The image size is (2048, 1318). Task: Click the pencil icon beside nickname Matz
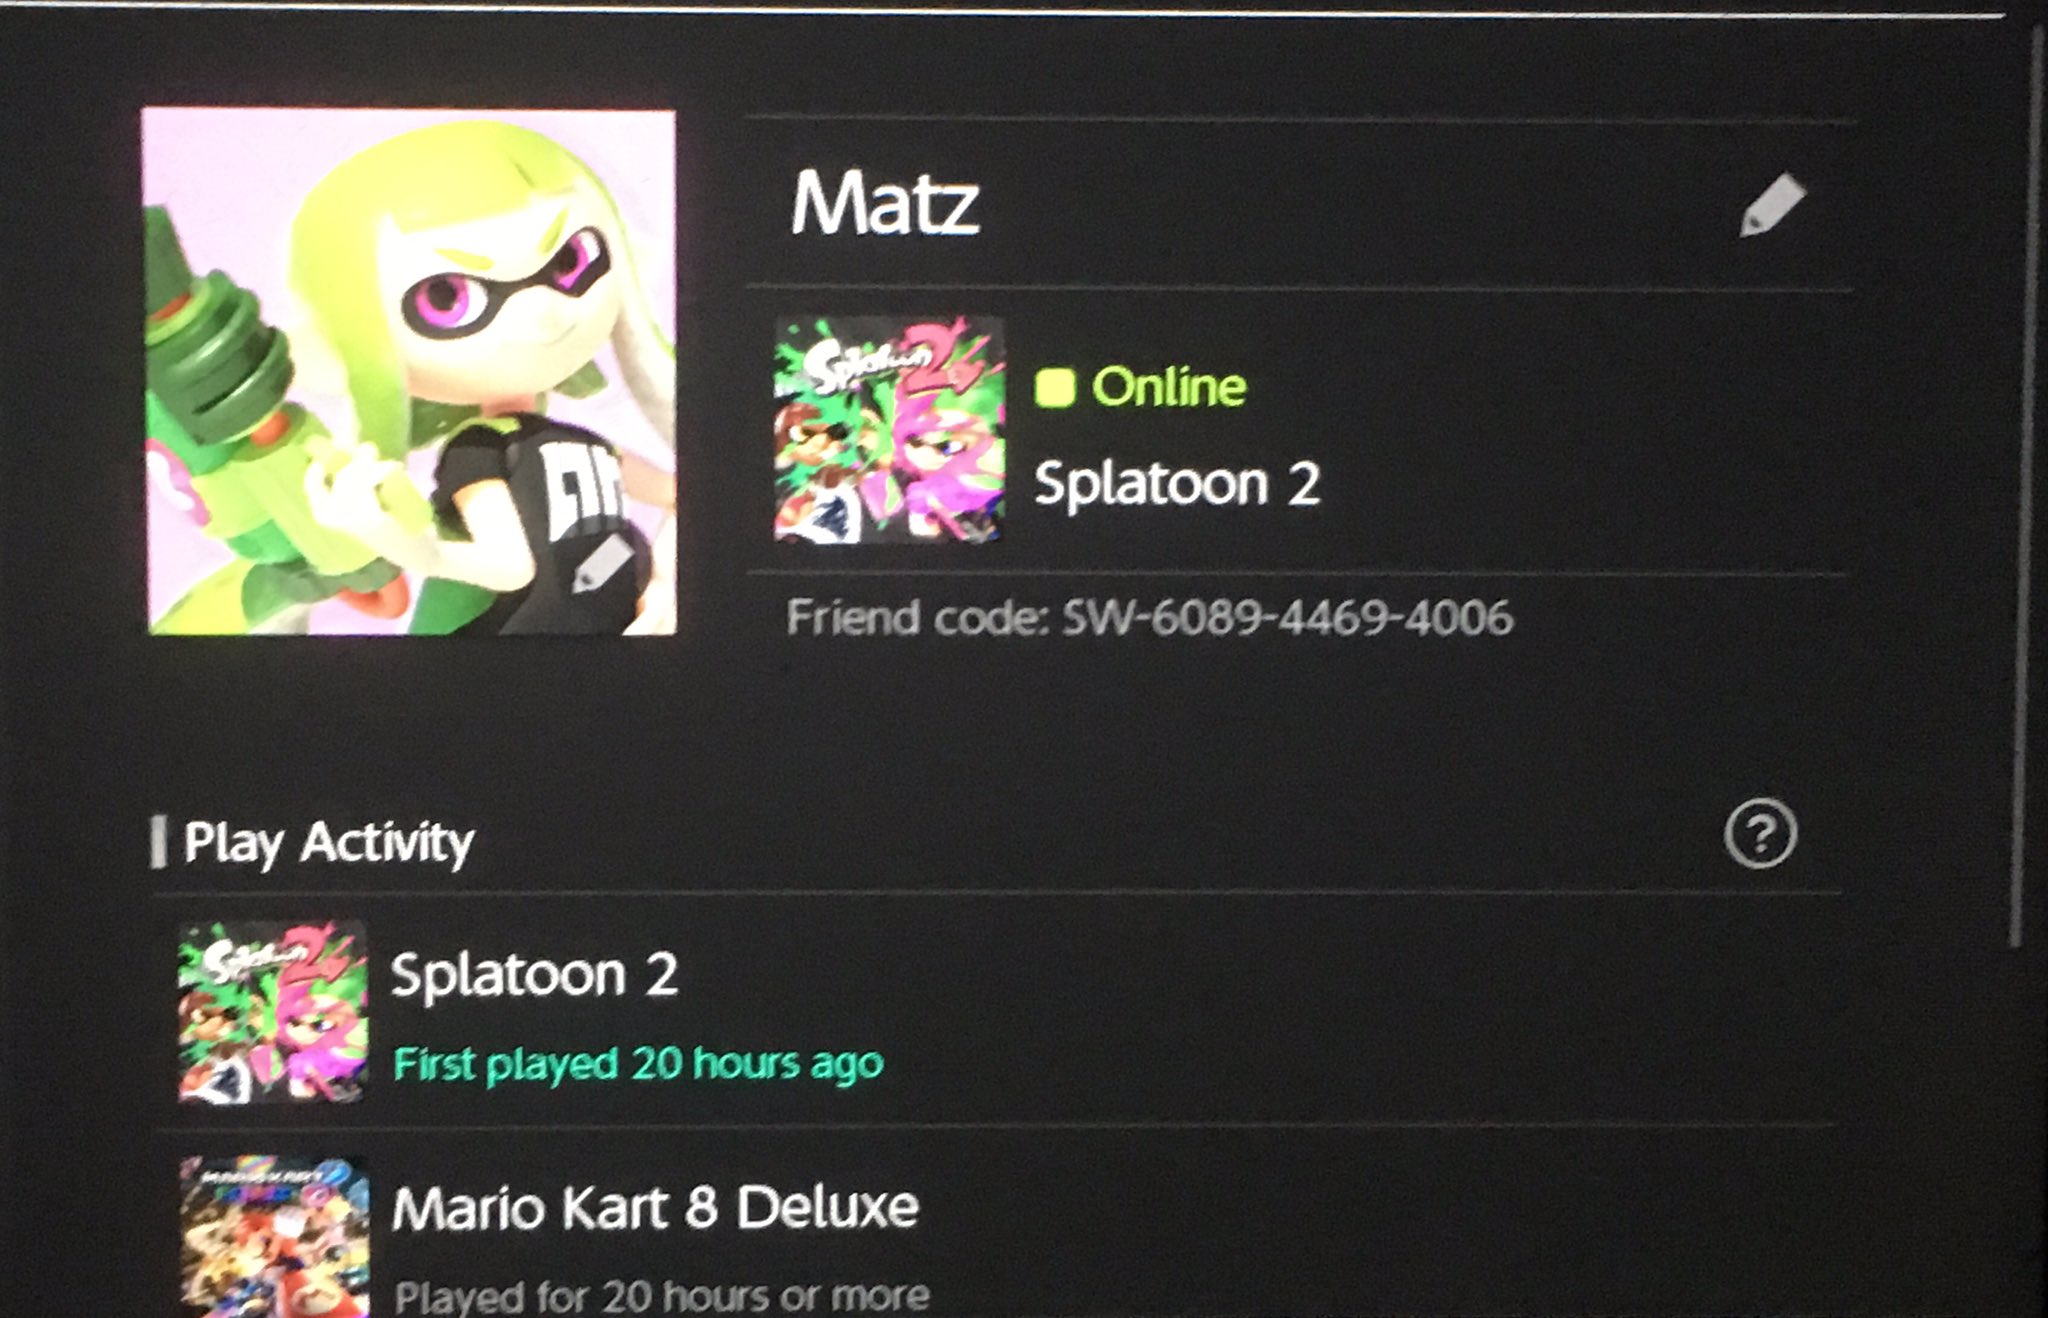tap(1772, 206)
